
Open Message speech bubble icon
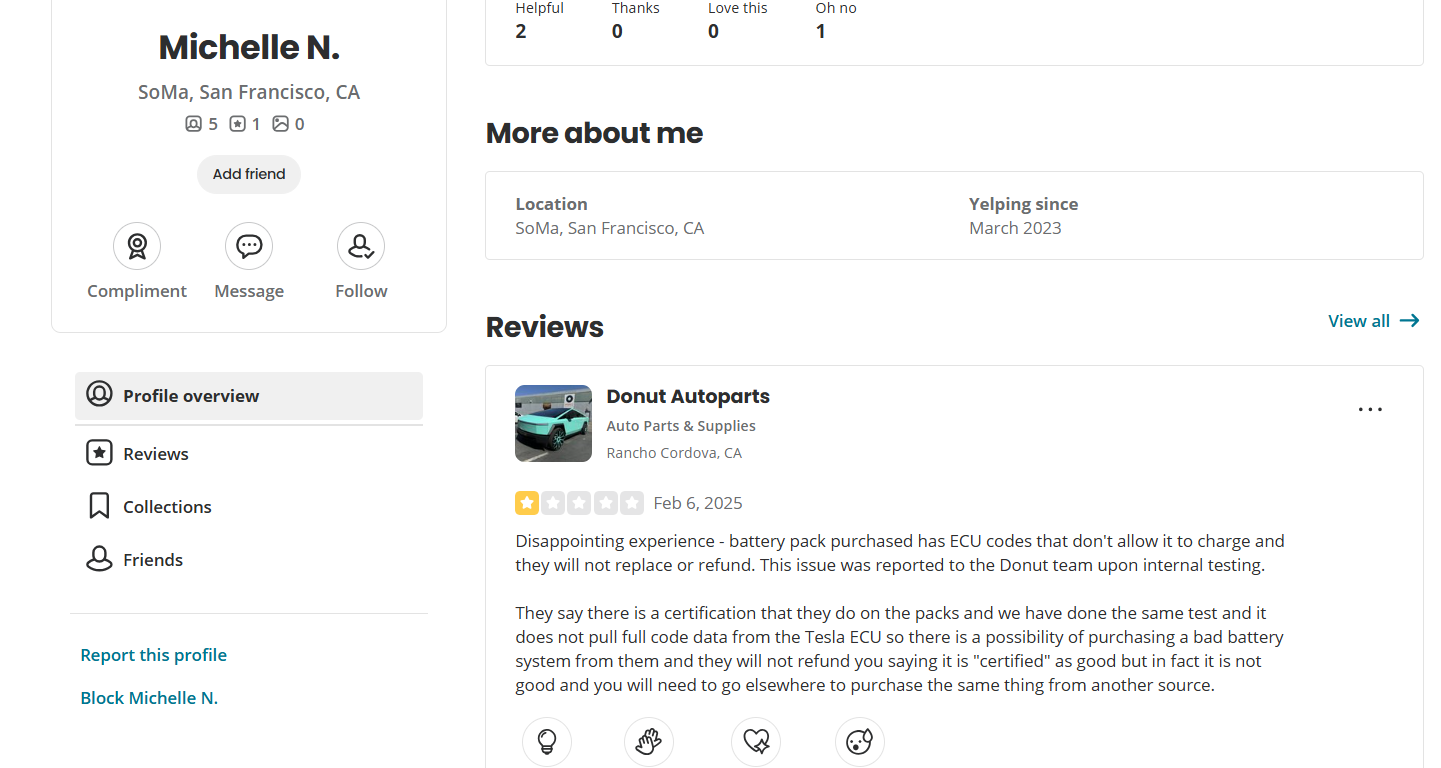click(249, 246)
